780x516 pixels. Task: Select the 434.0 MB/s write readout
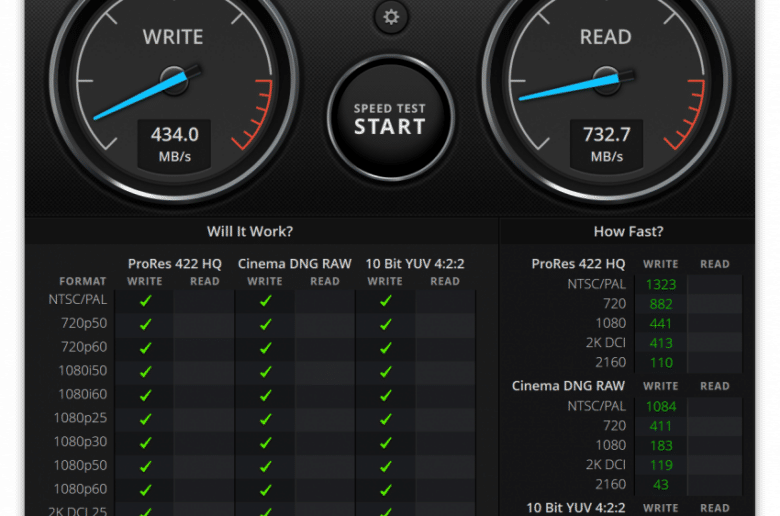coord(175,144)
